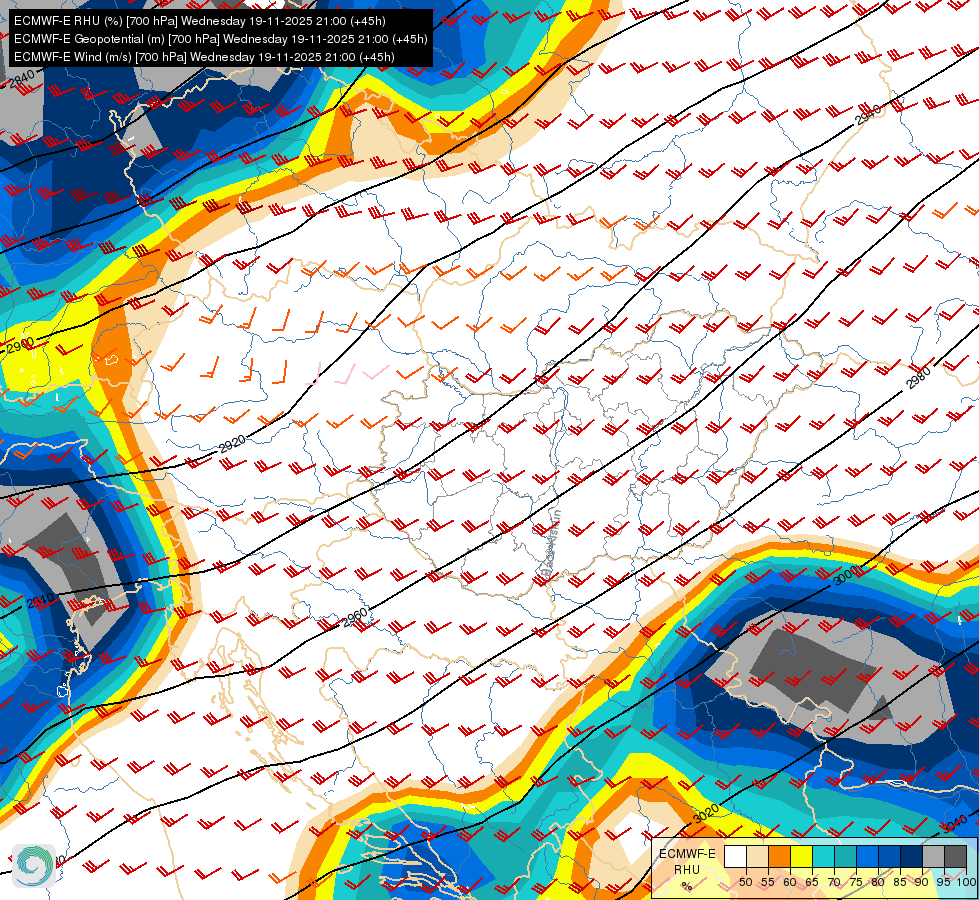
Task: Click the dark gray 95-100 legend swatch
Action: [955, 856]
